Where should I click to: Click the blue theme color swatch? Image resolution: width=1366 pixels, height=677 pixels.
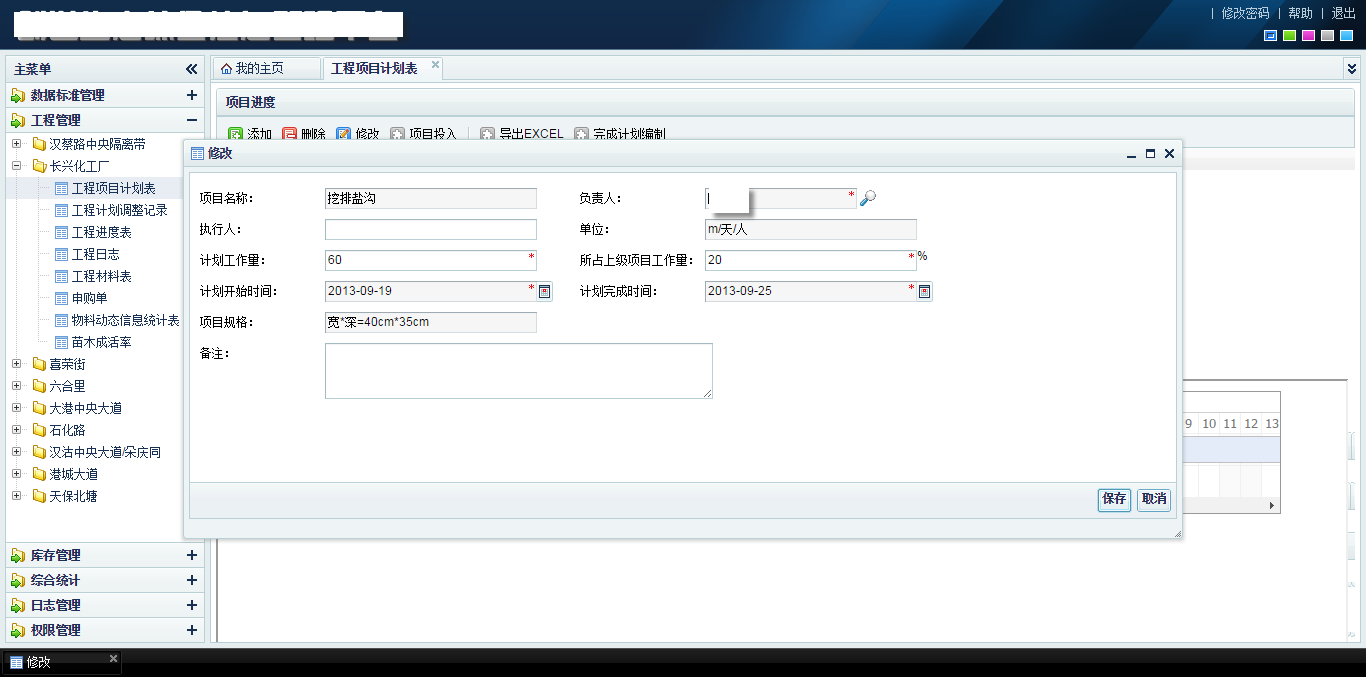click(x=1271, y=36)
